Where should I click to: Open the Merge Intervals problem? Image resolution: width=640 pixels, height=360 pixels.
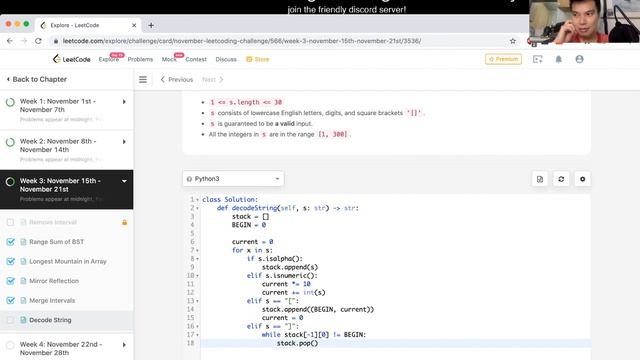(x=52, y=300)
